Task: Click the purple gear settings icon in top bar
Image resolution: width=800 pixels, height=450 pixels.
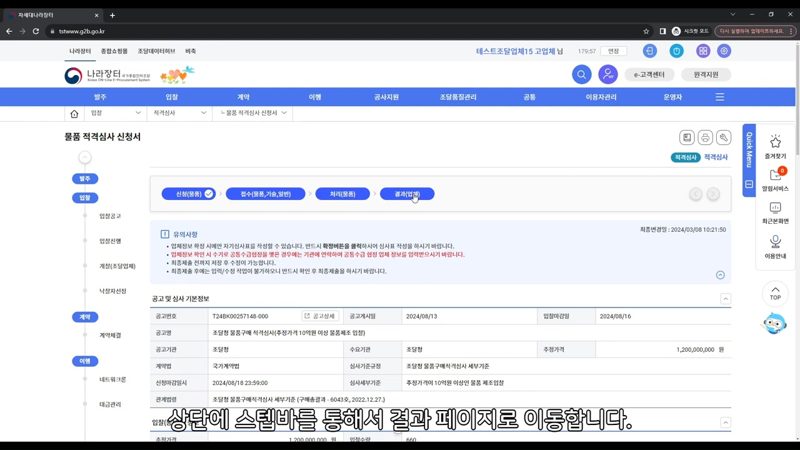Action: tap(724, 51)
